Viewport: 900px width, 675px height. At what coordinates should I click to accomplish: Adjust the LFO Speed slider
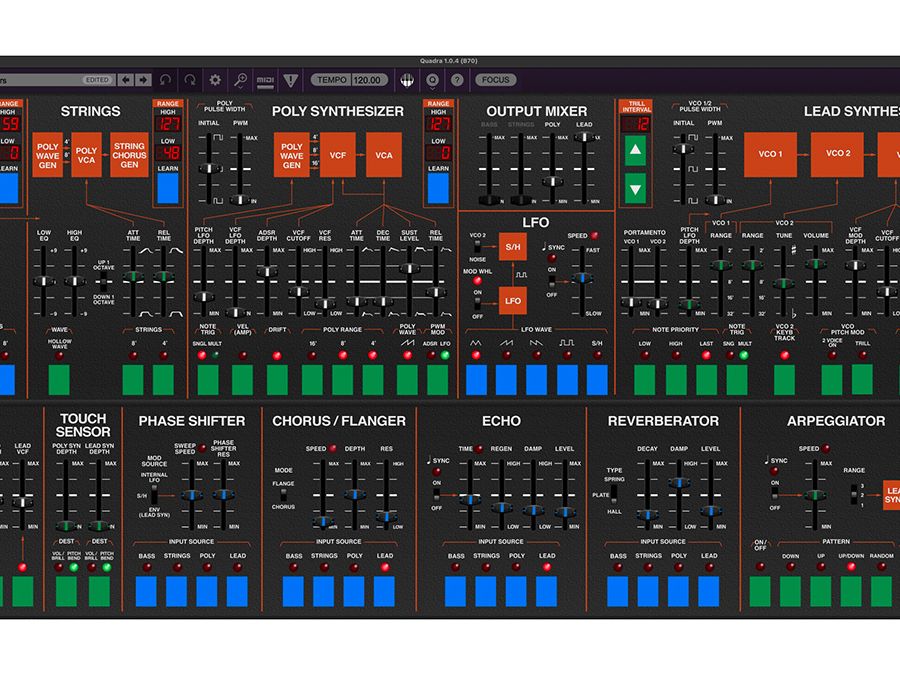point(582,278)
